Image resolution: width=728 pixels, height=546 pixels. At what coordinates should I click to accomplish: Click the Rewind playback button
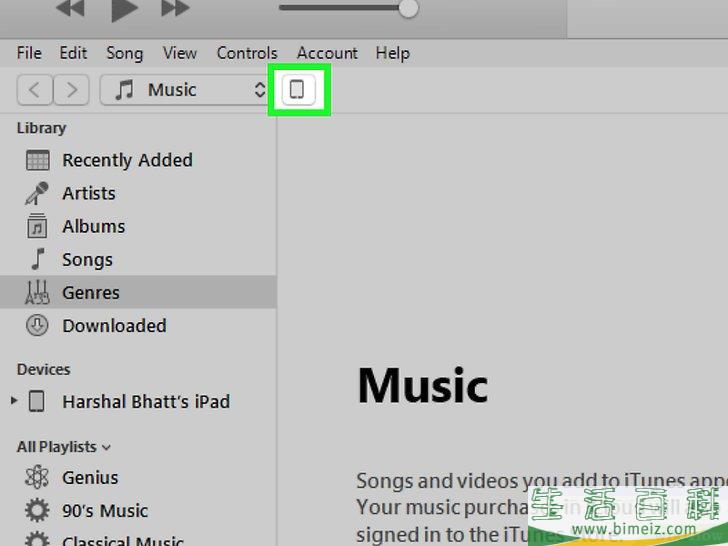71,7
